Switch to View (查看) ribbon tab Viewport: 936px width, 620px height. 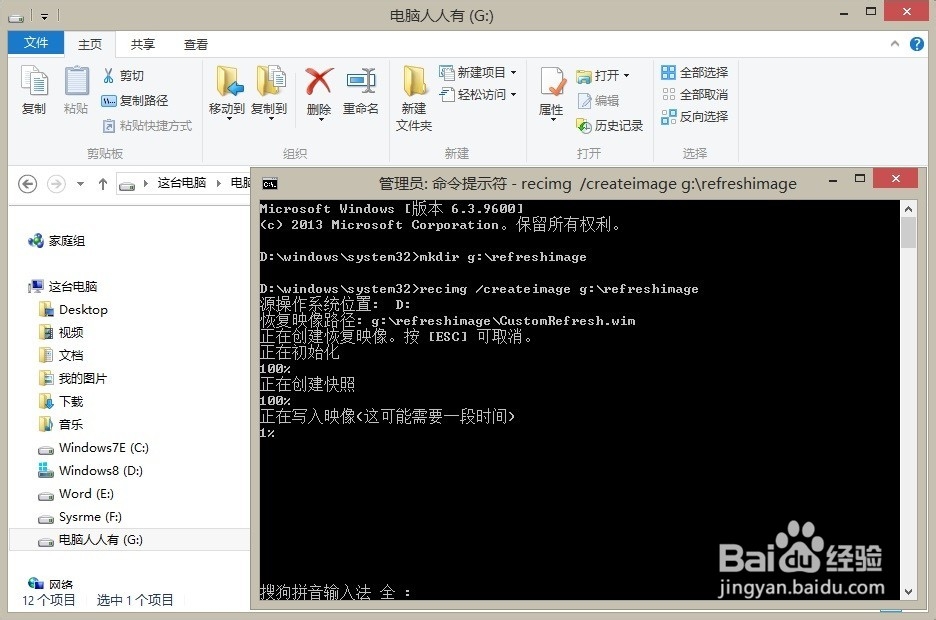point(196,44)
